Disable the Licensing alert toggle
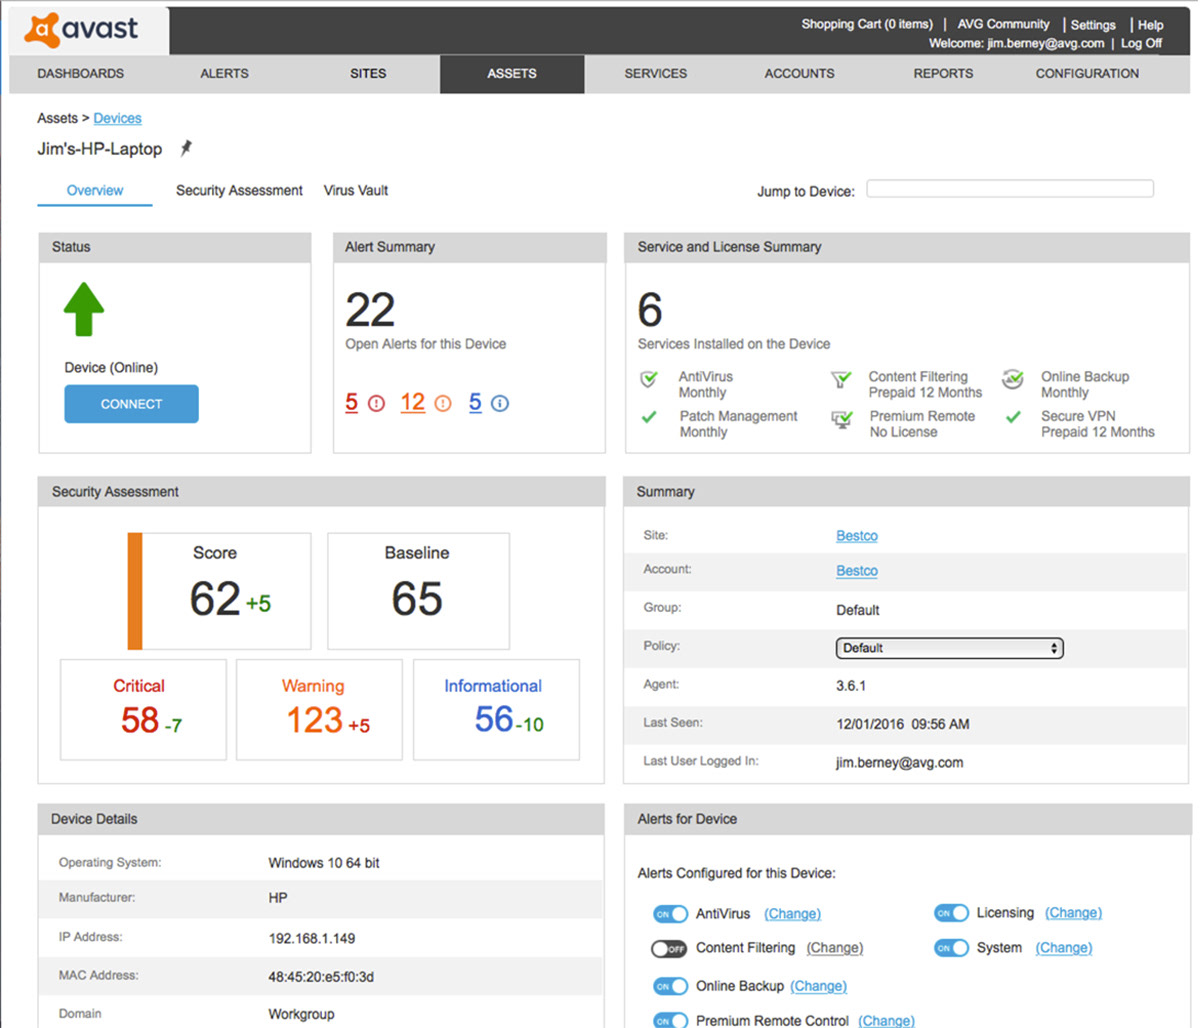This screenshot has height=1028, width=1200. [x=951, y=913]
